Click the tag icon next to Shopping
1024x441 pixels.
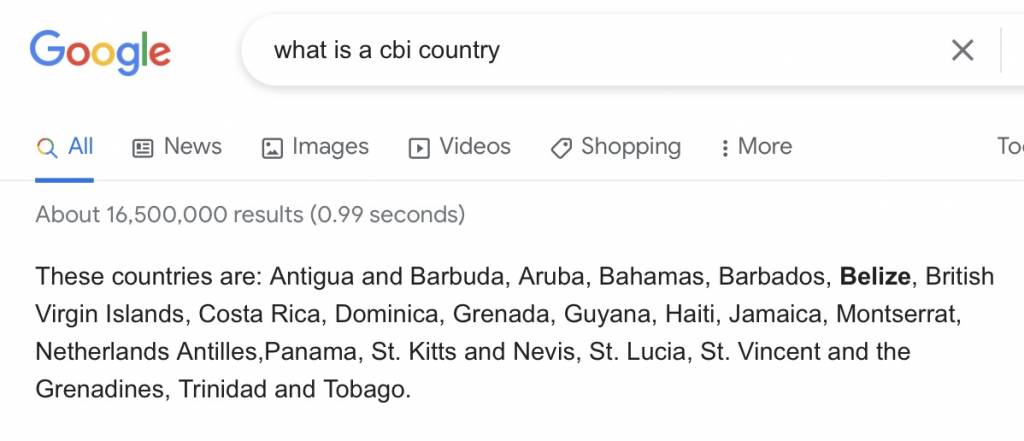click(561, 148)
